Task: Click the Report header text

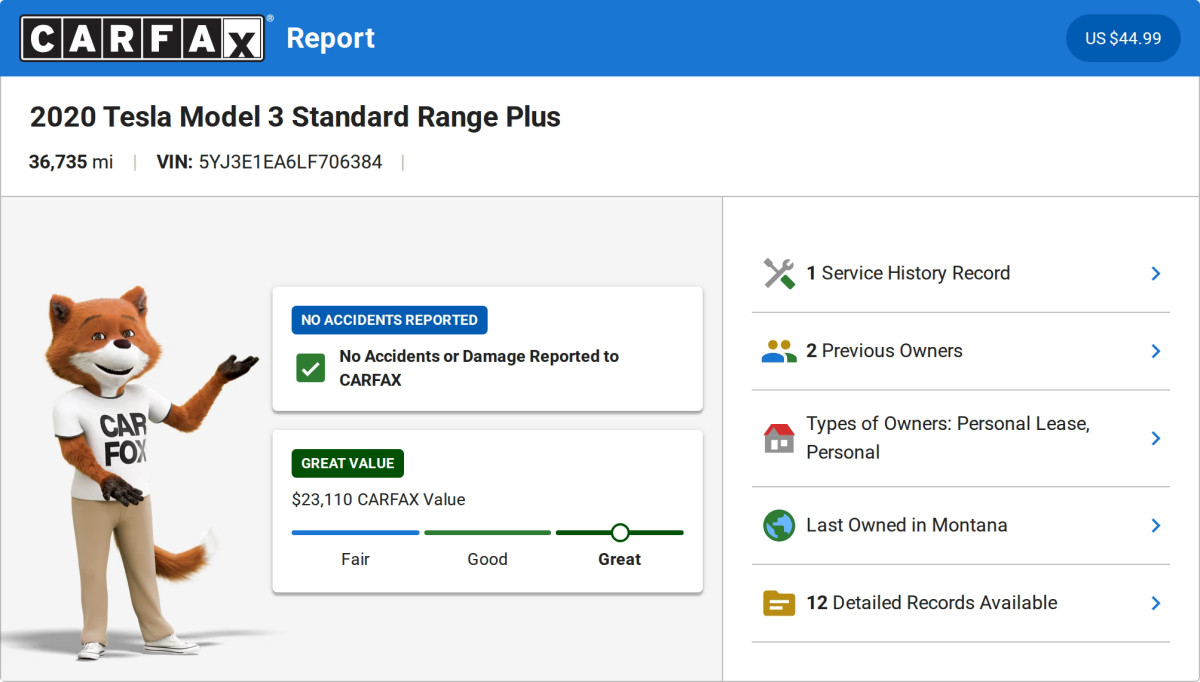Action: (x=331, y=38)
